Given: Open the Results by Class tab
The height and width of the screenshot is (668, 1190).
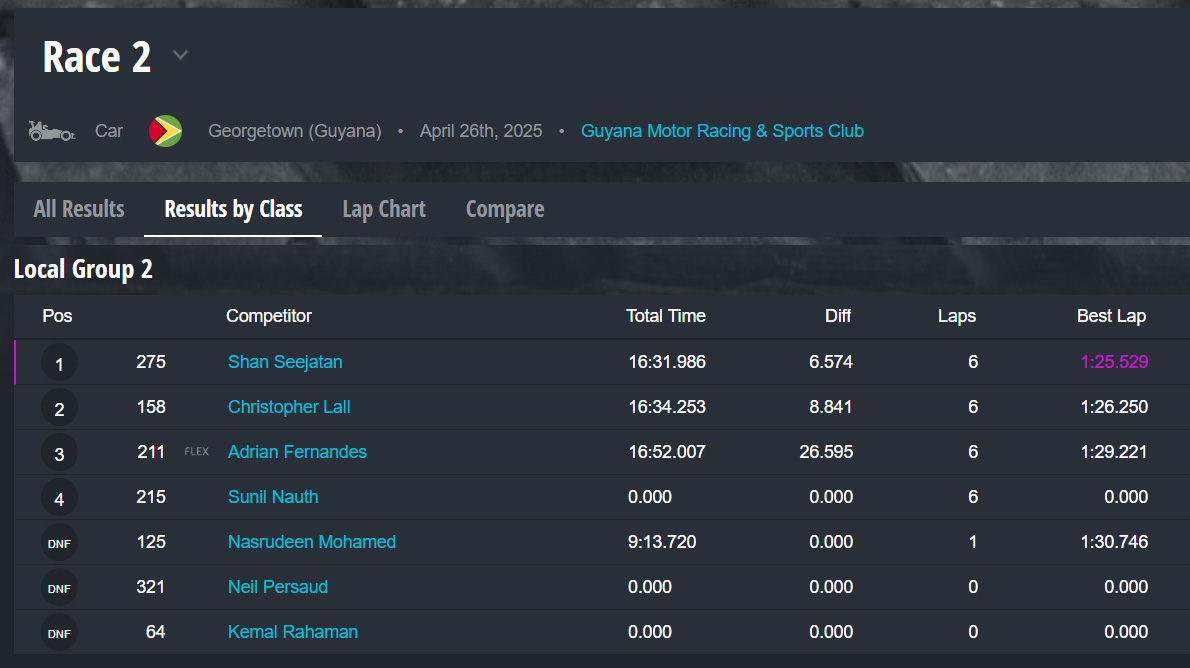Looking at the screenshot, I should point(233,209).
